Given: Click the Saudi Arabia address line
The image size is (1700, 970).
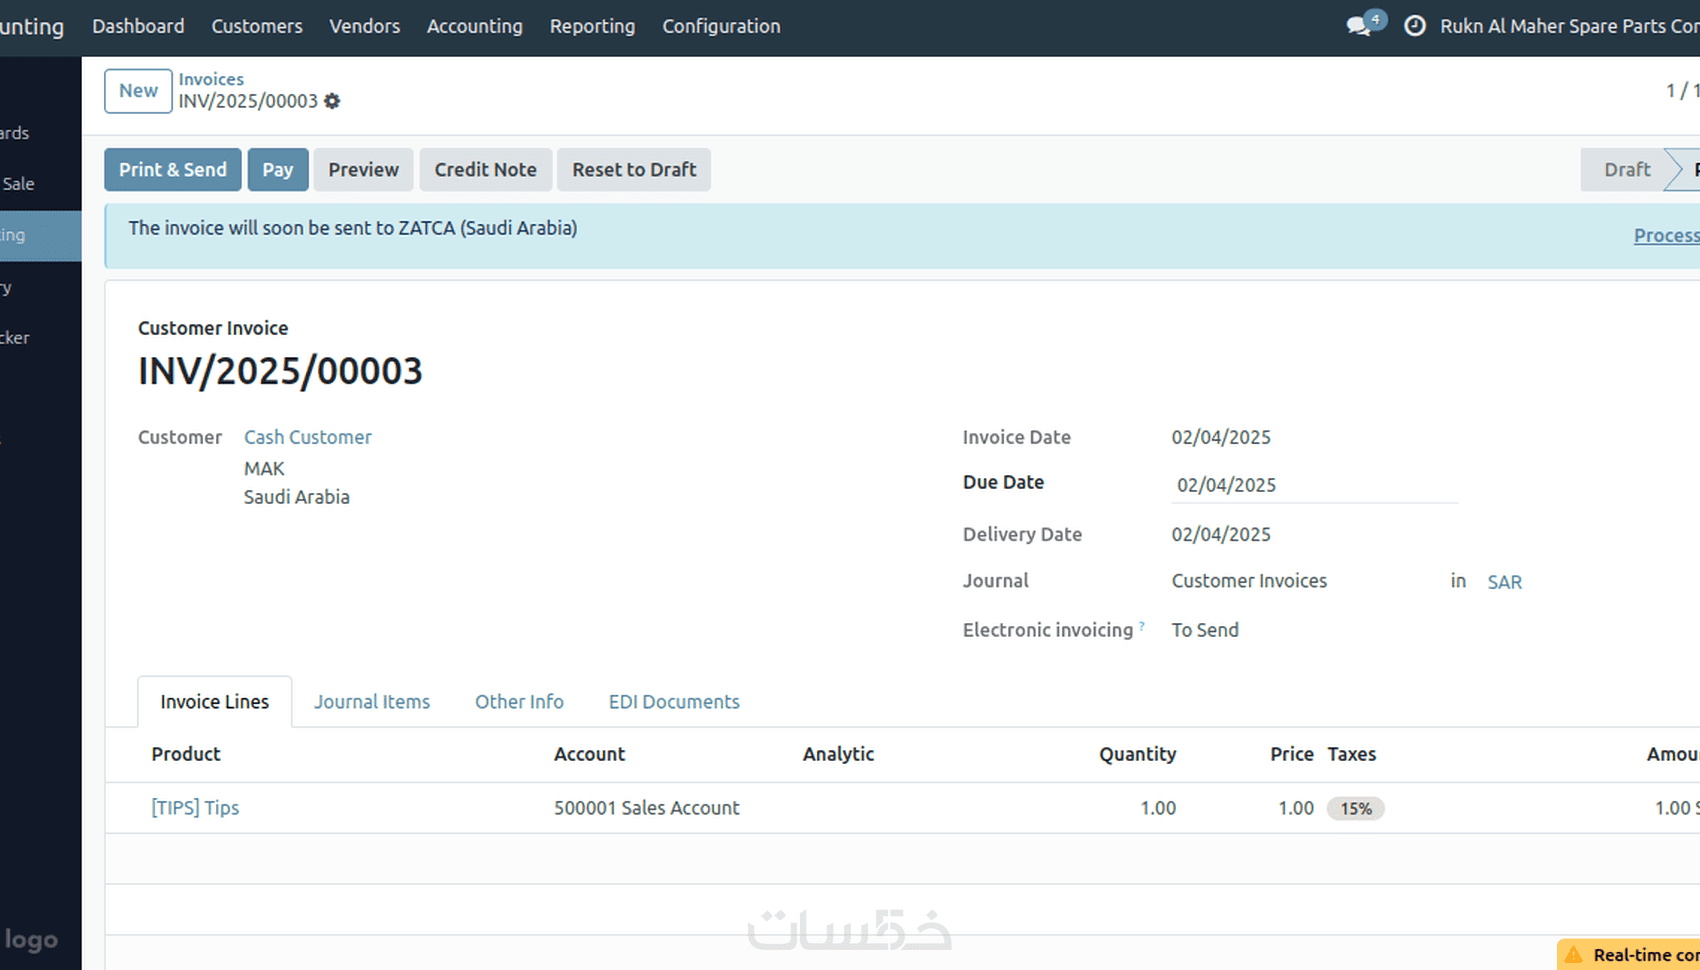Looking at the screenshot, I should coord(297,497).
